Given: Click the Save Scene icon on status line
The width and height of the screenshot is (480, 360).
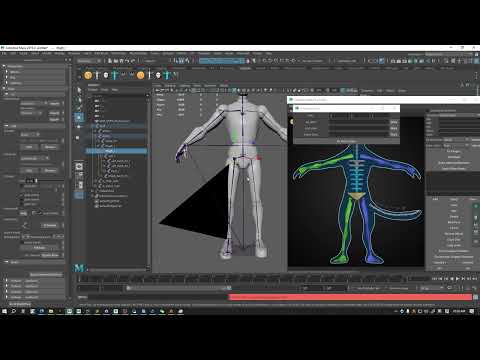Looking at the screenshot, I should pyautogui.click(x=121, y=61).
